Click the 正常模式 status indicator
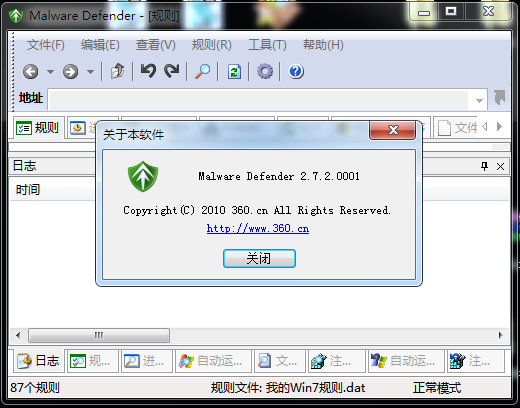The height and width of the screenshot is (408, 520). click(437, 388)
